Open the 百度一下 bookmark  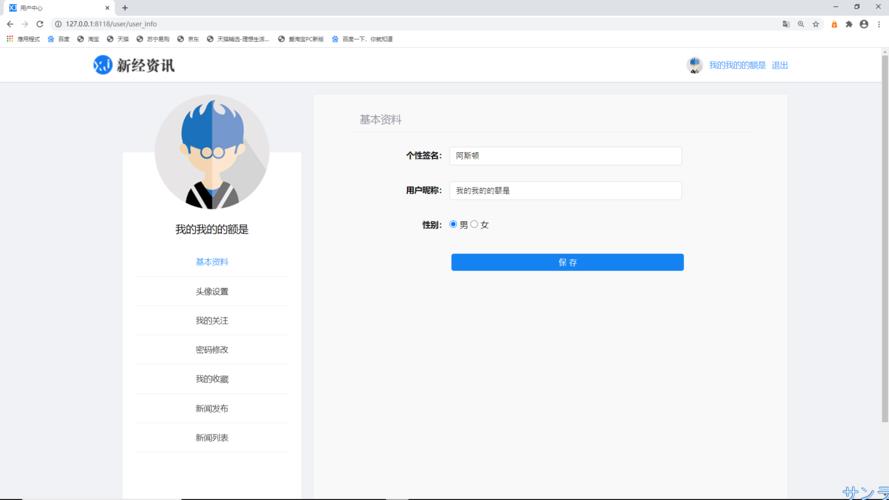362,39
